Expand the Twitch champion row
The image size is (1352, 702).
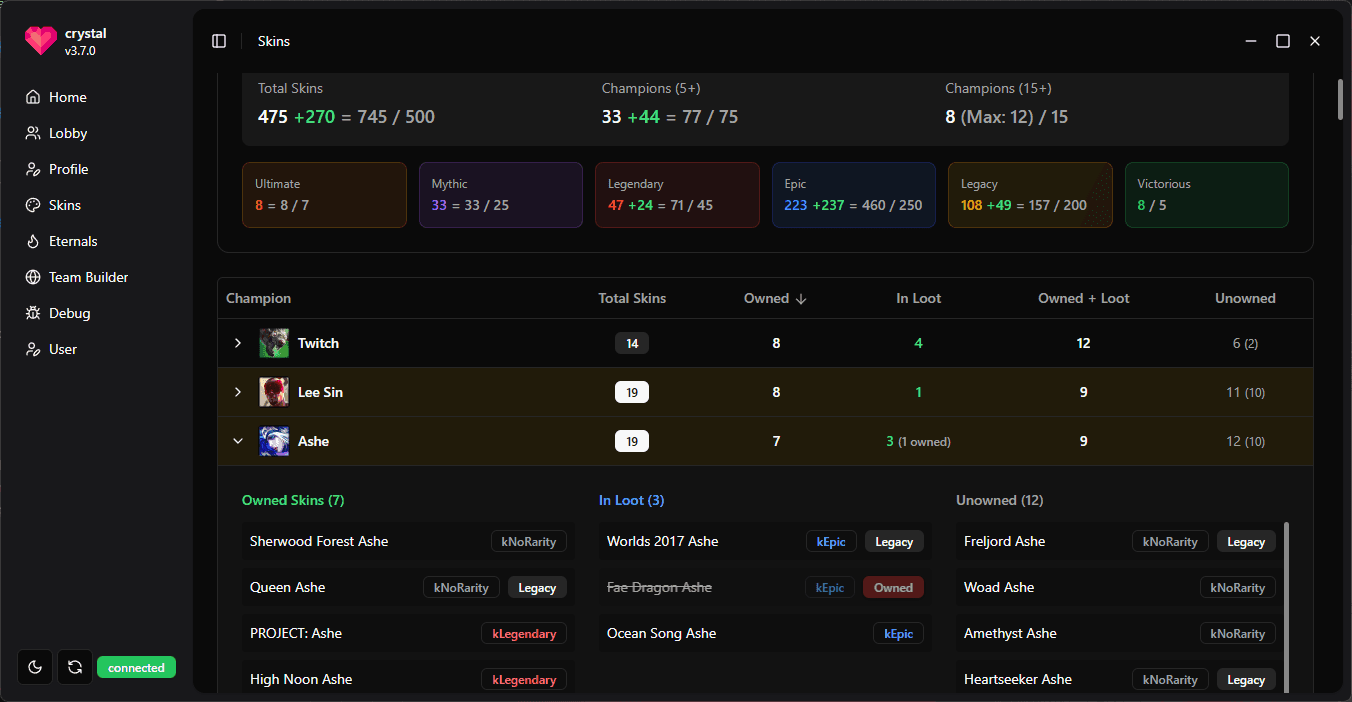click(x=237, y=342)
